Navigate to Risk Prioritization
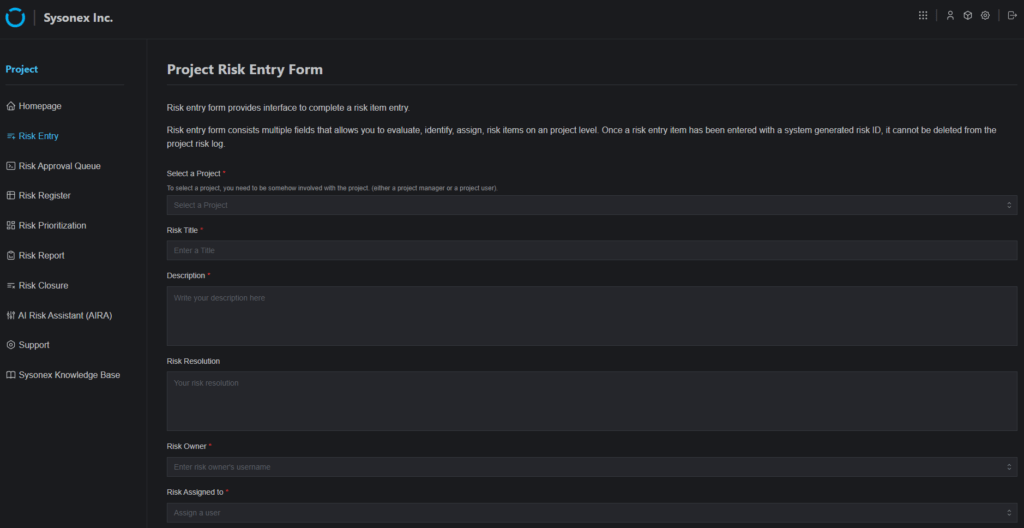The width and height of the screenshot is (1024, 528). [52, 226]
